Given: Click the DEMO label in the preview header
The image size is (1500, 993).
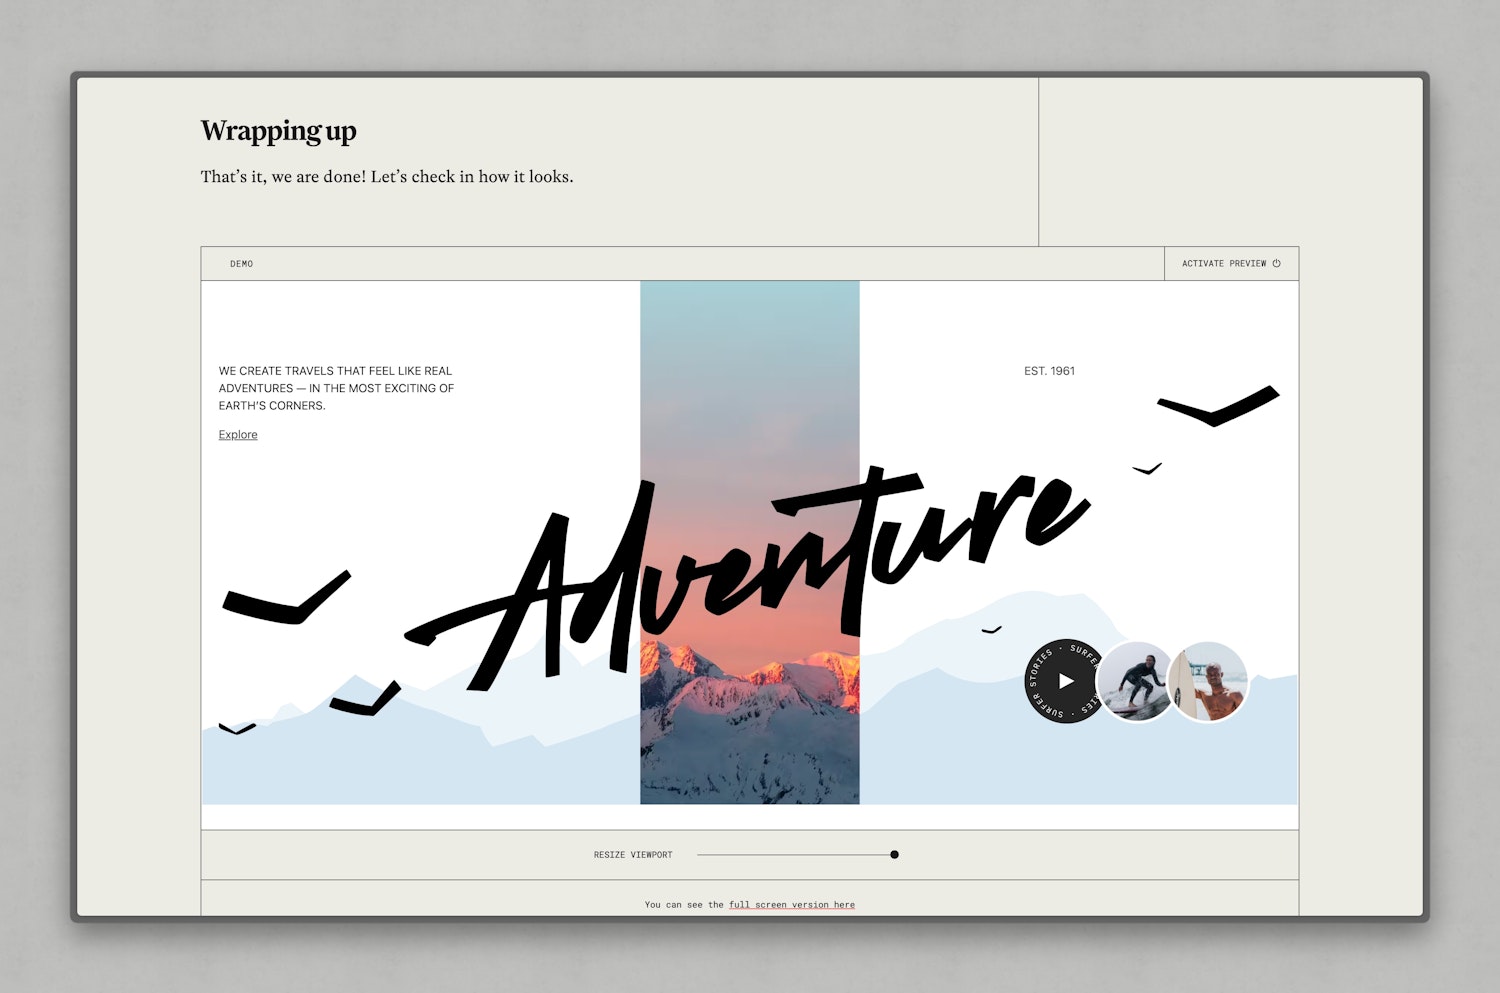Looking at the screenshot, I should (x=241, y=264).
